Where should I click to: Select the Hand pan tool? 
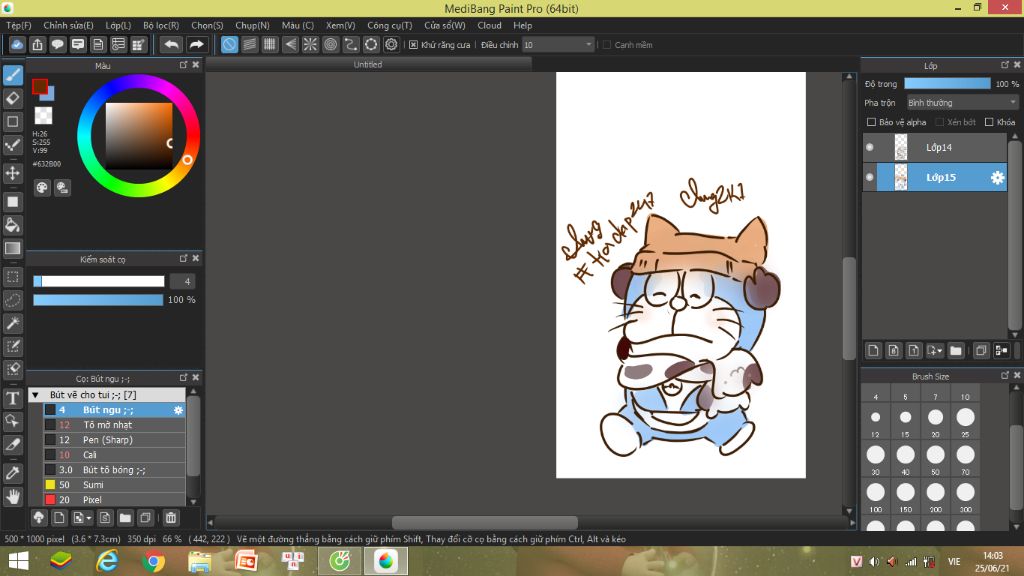pyautogui.click(x=12, y=496)
